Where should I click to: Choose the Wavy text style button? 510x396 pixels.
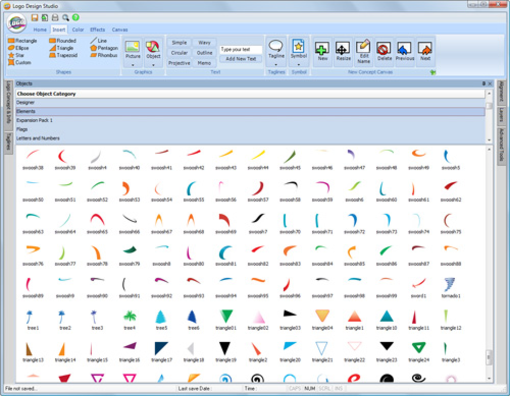point(204,43)
